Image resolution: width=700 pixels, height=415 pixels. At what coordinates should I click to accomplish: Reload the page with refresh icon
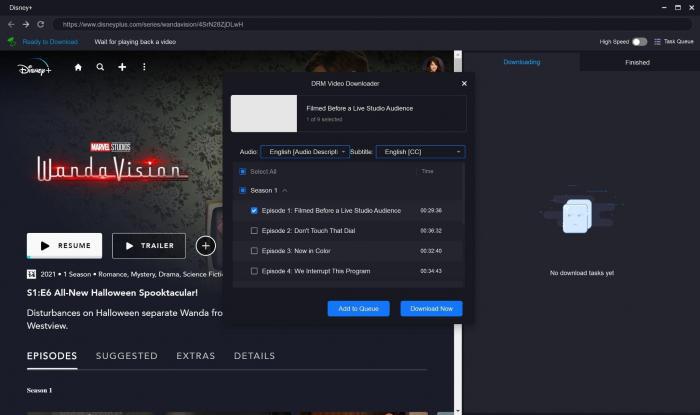41,25
